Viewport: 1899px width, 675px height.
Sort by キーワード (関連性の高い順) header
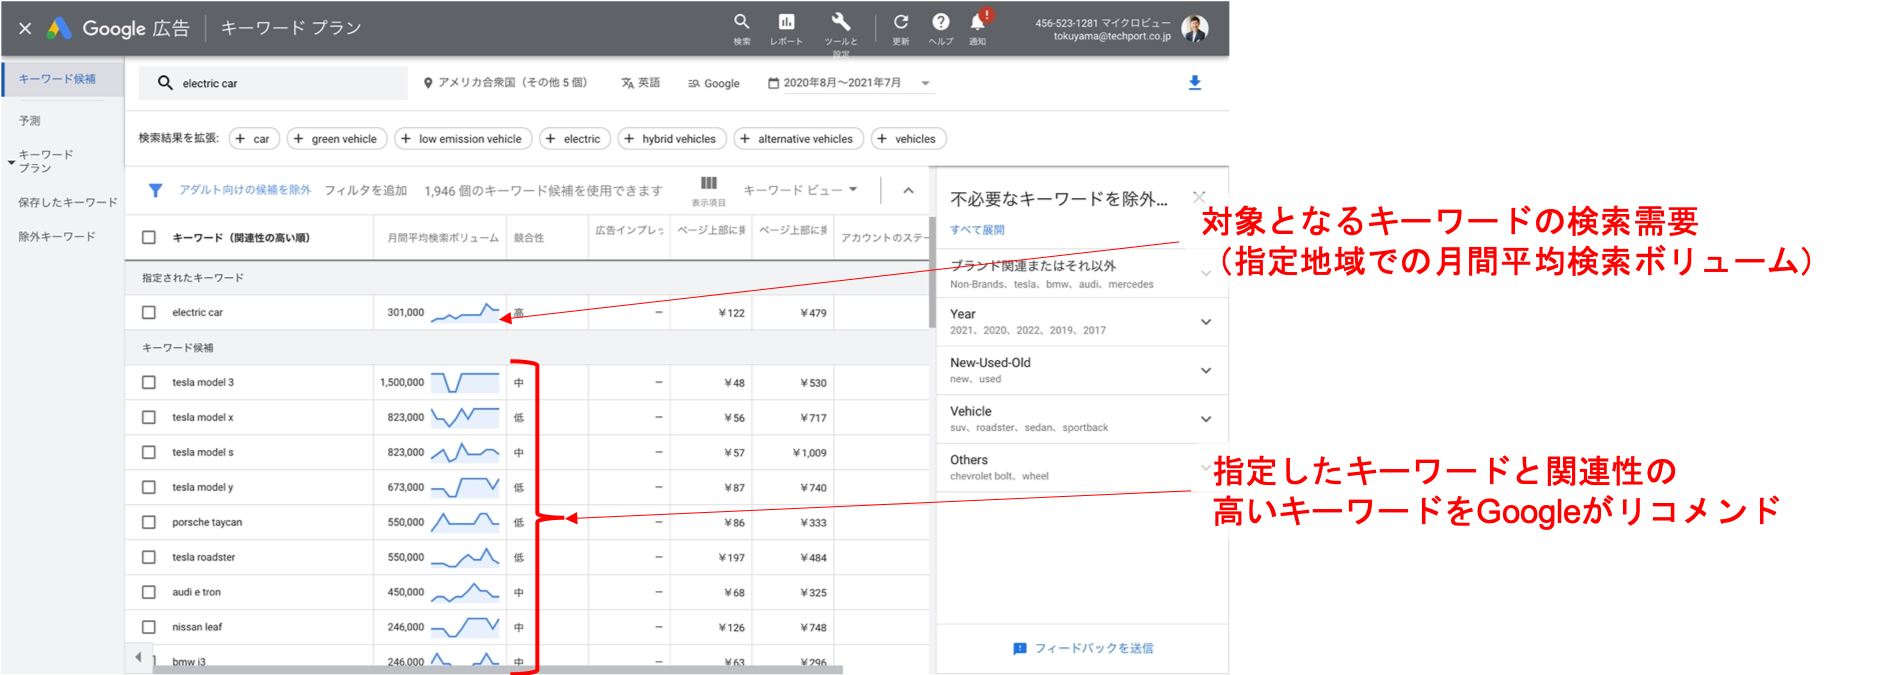coord(241,238)
